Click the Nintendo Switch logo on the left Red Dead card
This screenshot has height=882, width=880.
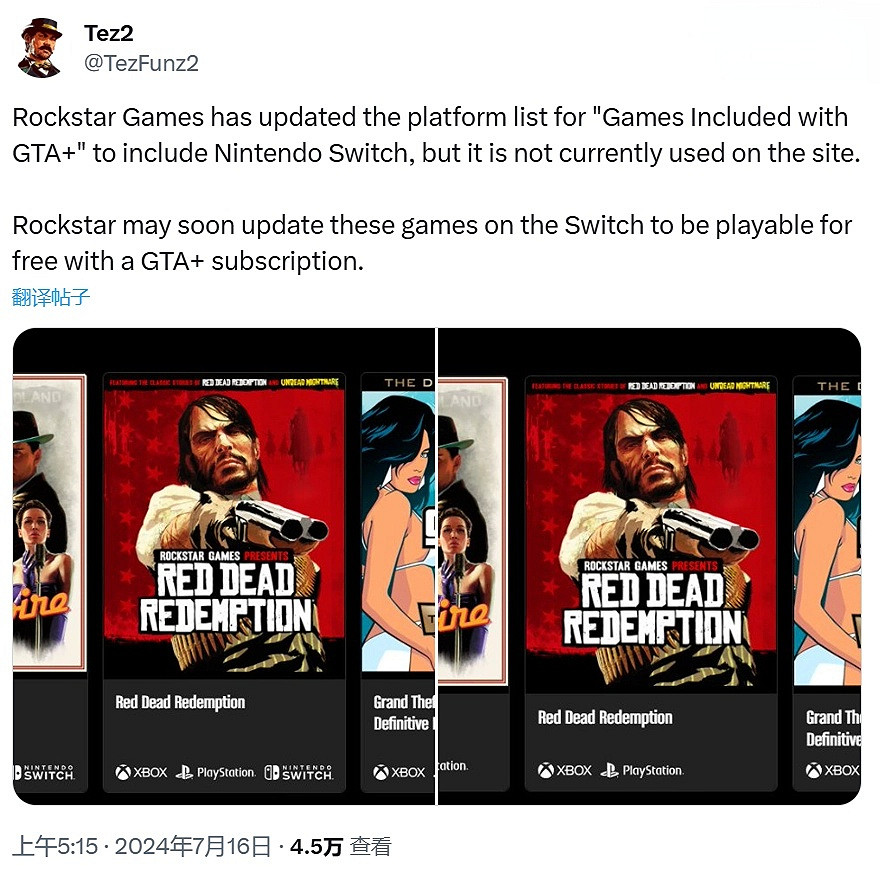[x=299, y=771]
